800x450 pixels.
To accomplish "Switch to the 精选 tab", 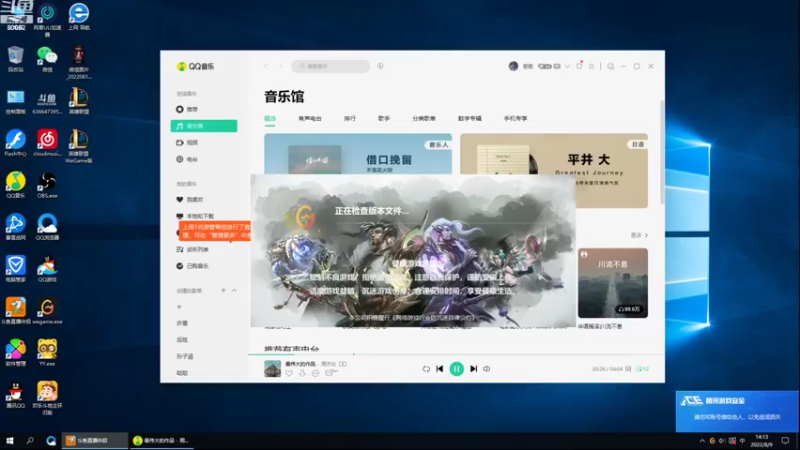I will point(270,118).
